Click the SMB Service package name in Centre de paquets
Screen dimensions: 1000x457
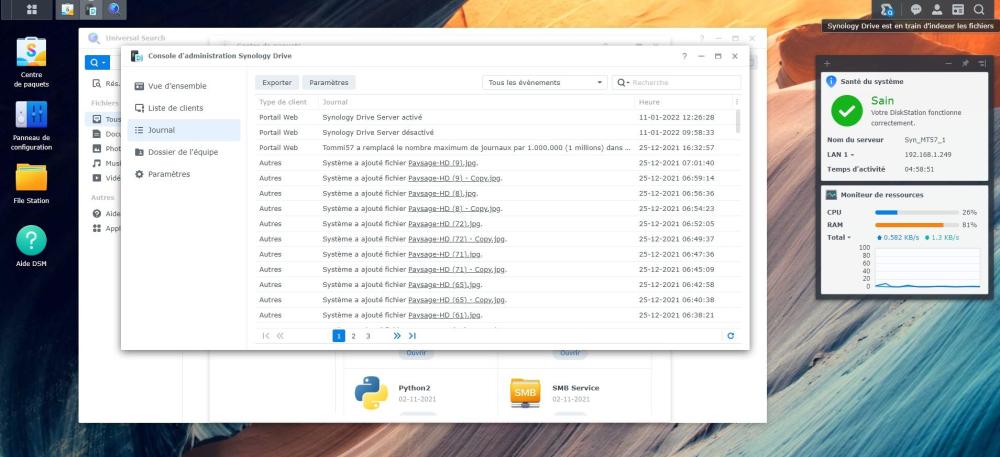click(576, 388)
